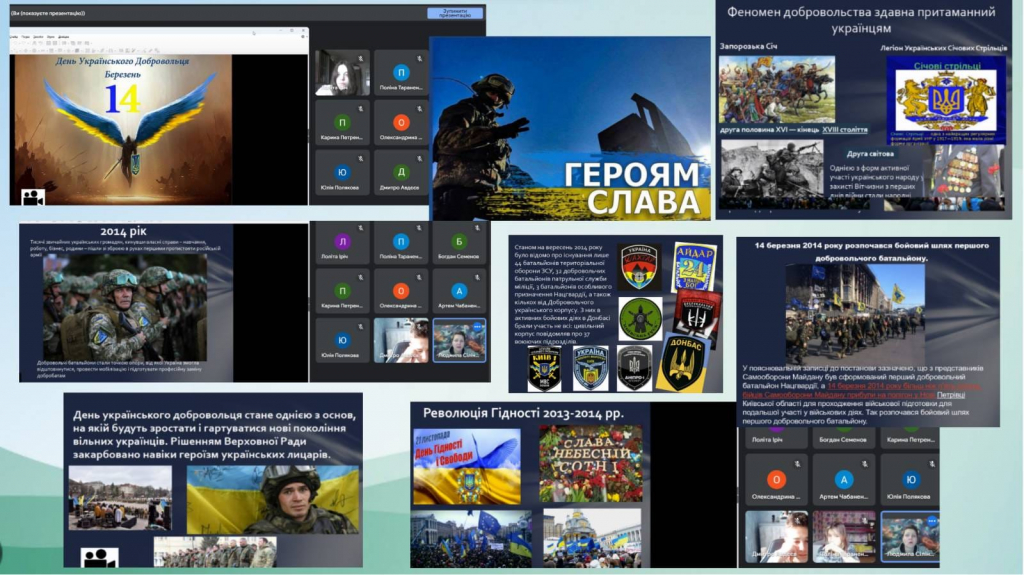Image resolution: width=1024 pixels, height=575 pixels.
Task: Click the orange О avatar in the top grid
Action: coord(401,122)
